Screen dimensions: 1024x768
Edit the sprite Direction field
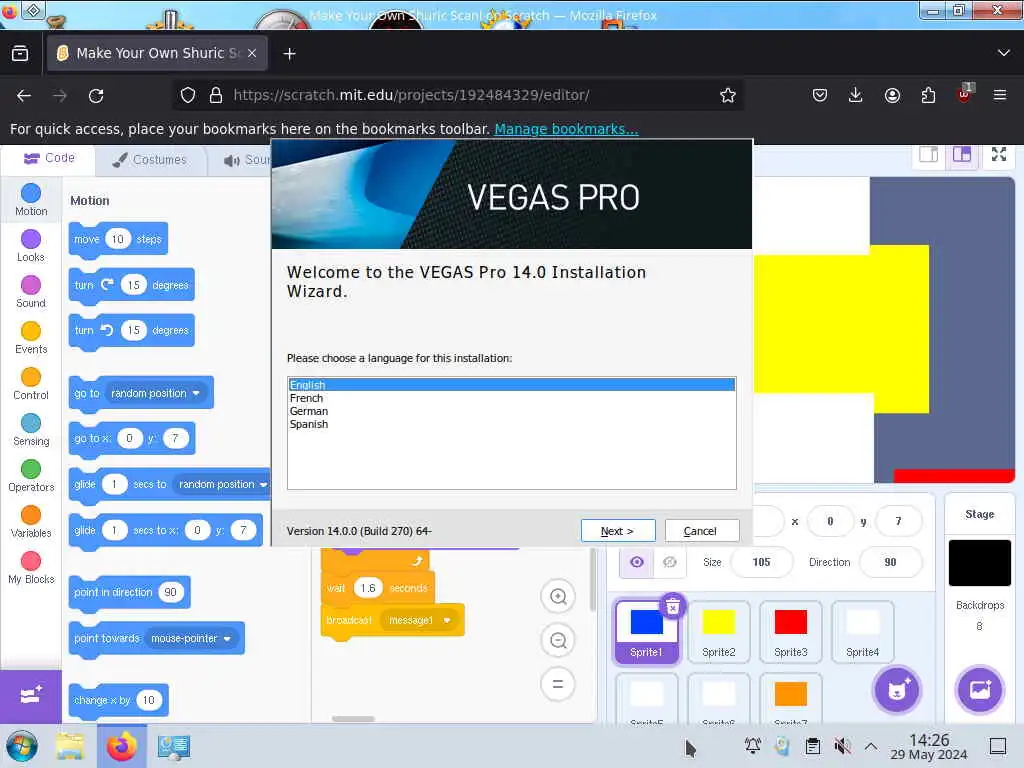coord(891,562)
